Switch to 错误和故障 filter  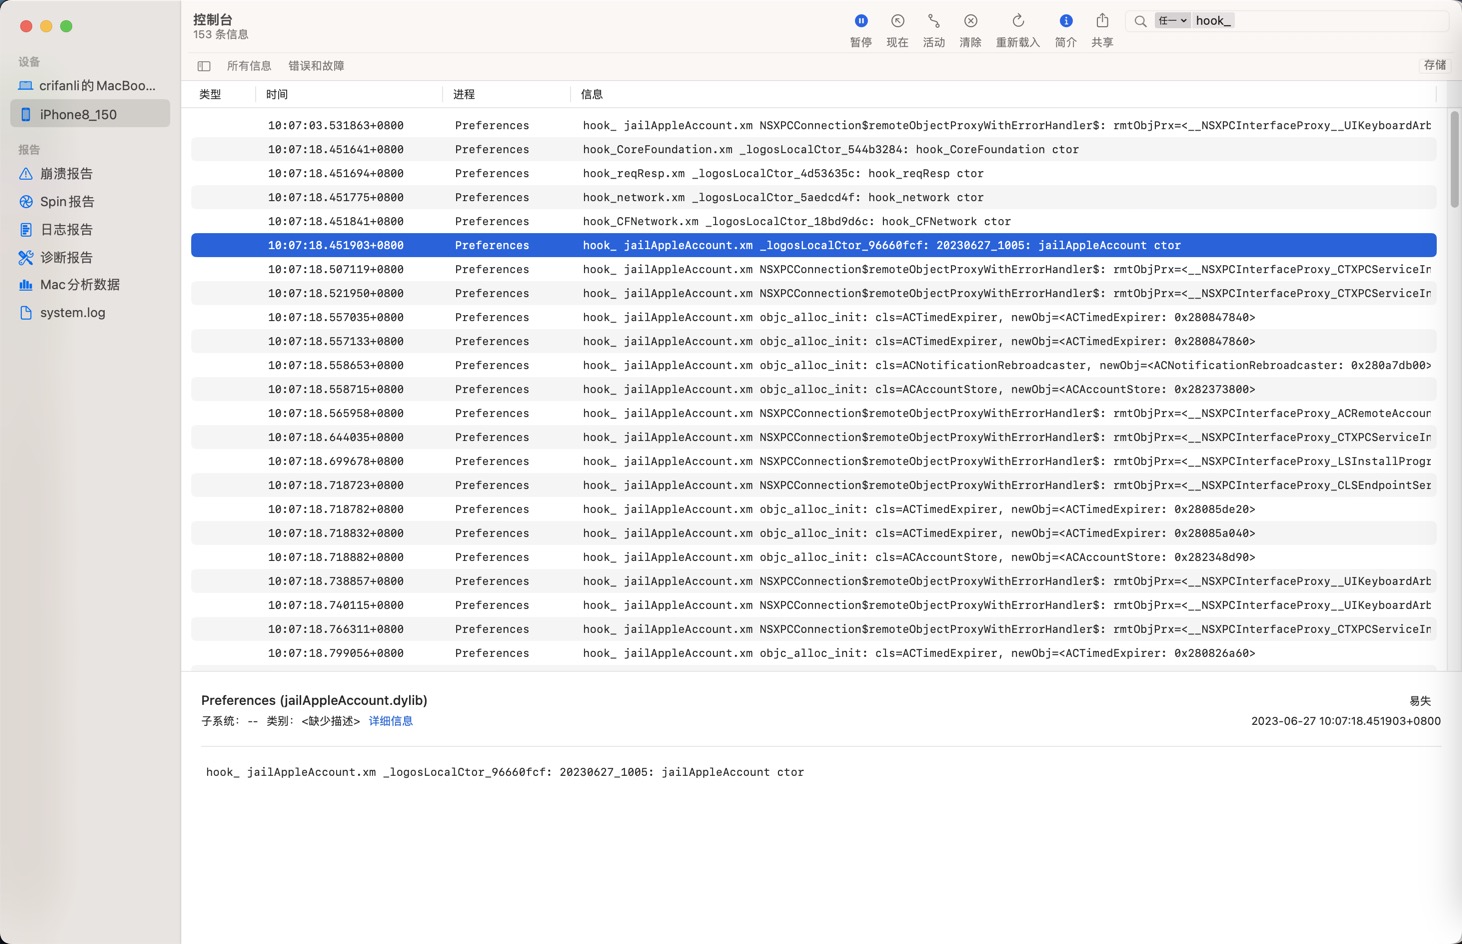click(x=316, y=66)
